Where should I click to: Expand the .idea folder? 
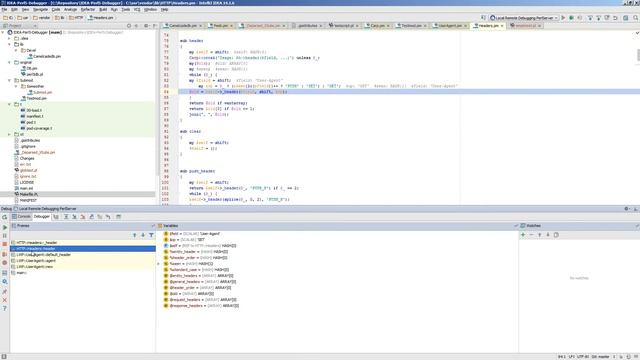click(9, 38)
